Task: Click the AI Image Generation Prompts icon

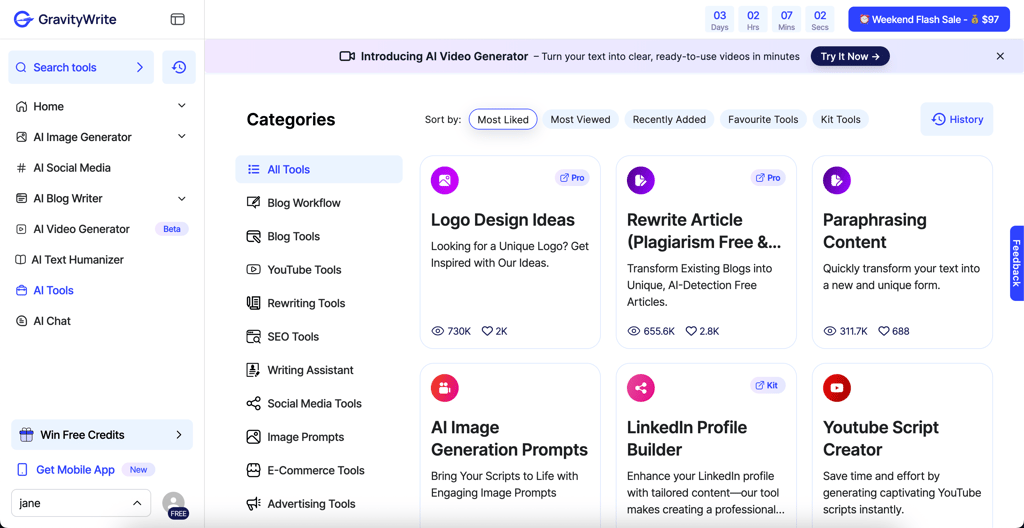Action: click(x=445, y=388)
